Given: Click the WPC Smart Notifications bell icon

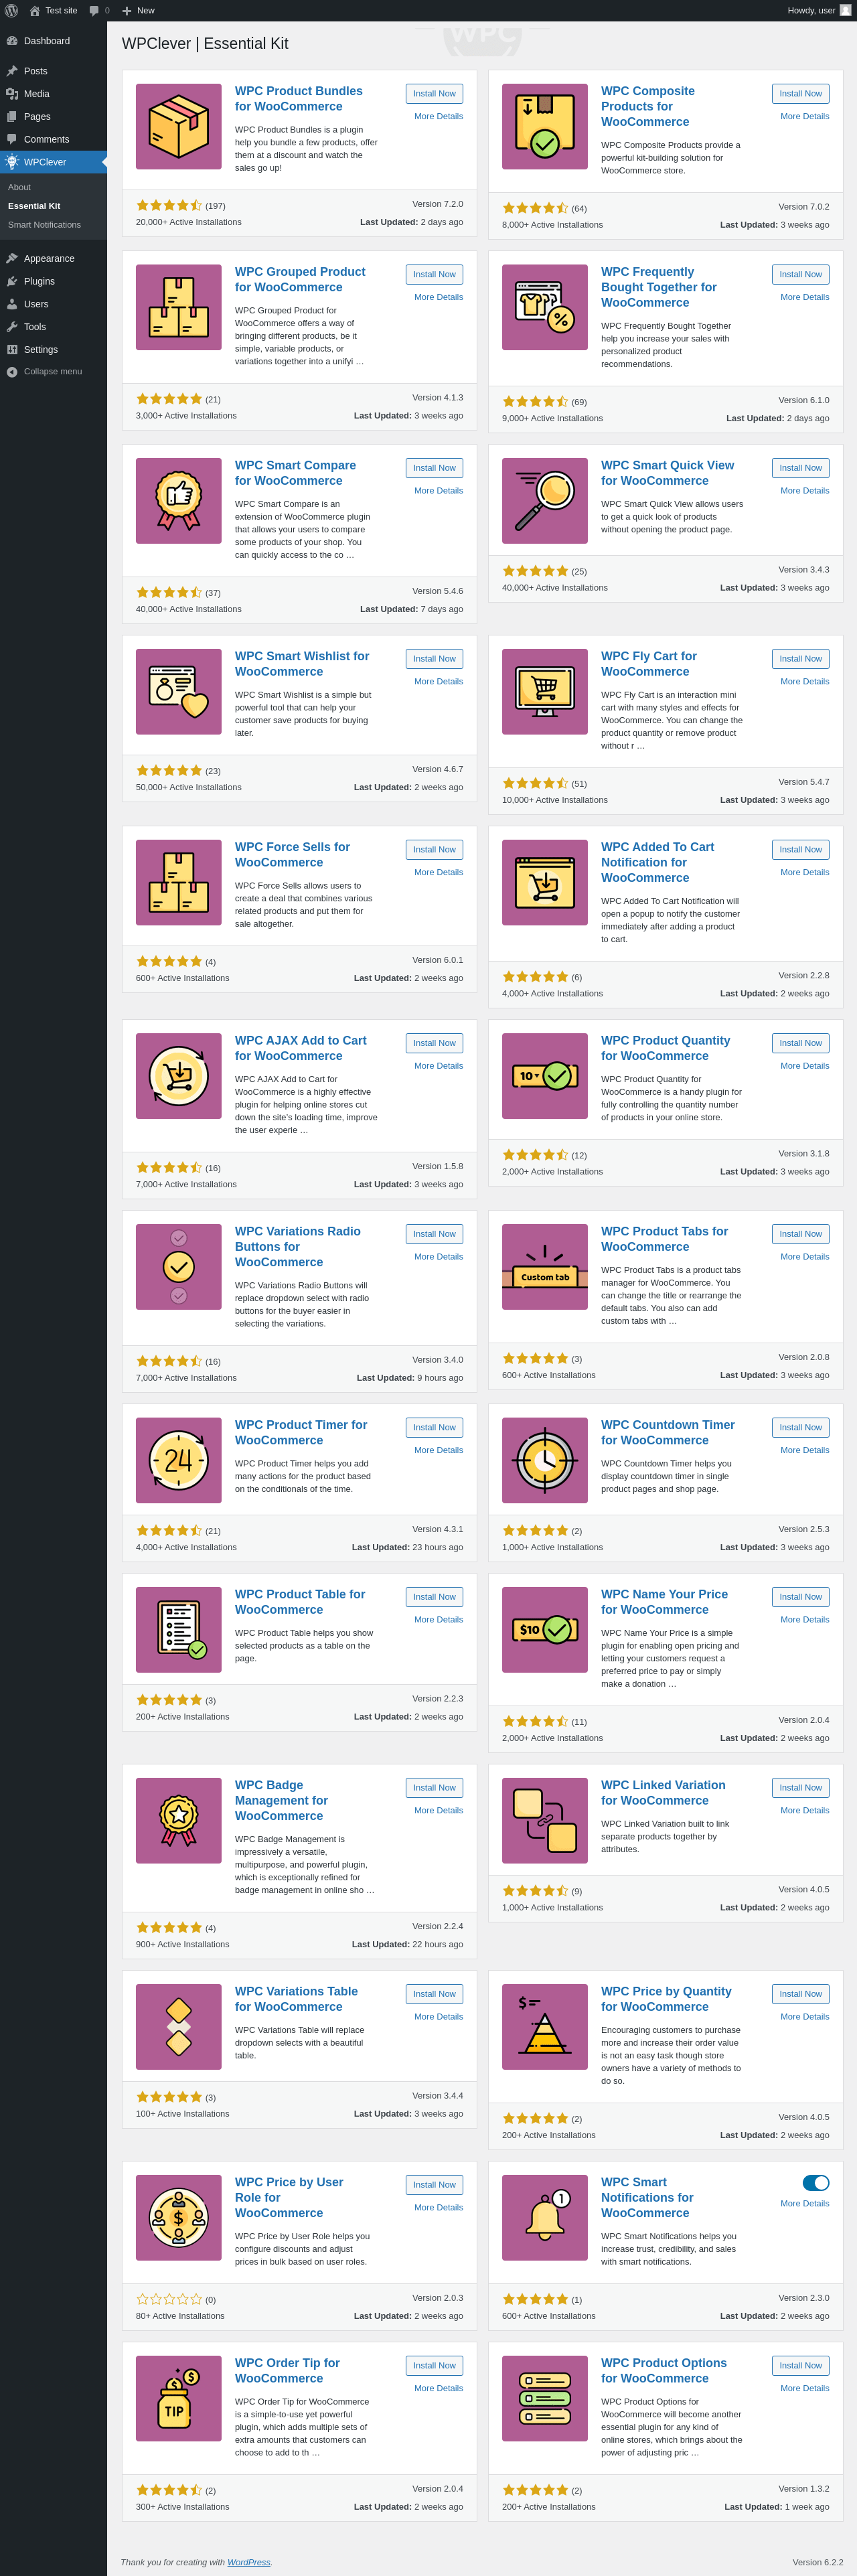Looking at the screenshot, I should tap(544, 2217).
